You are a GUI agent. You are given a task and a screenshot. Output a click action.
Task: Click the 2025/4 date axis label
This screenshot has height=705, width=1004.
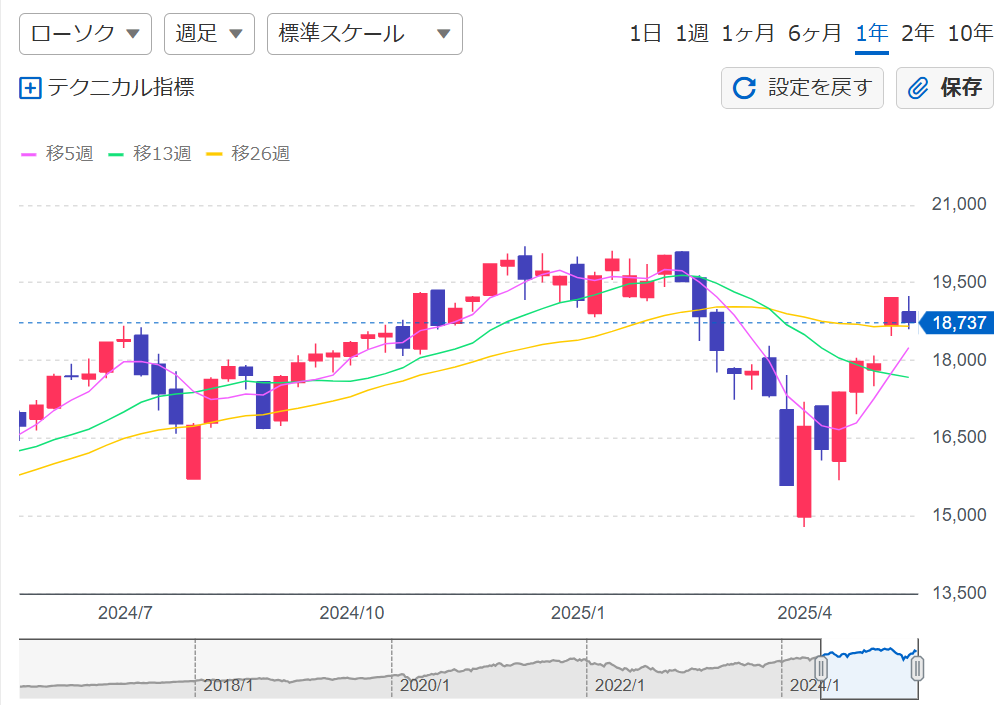coord(804,613)
